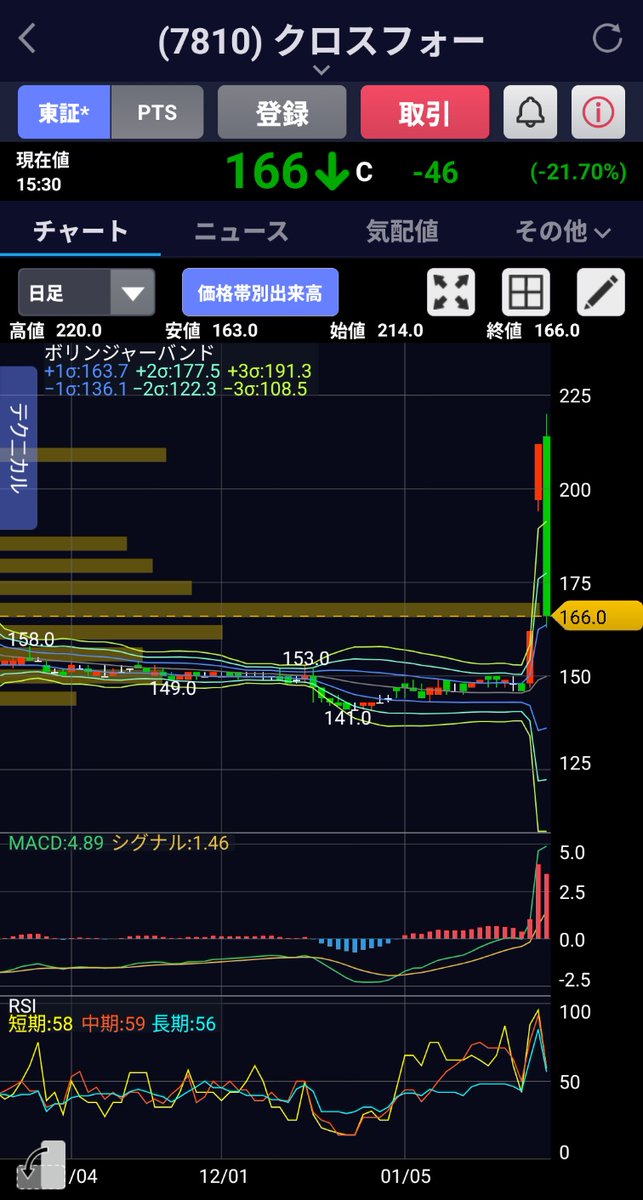Tap the 現在値 15:30 timestamp label

point(43,172)
